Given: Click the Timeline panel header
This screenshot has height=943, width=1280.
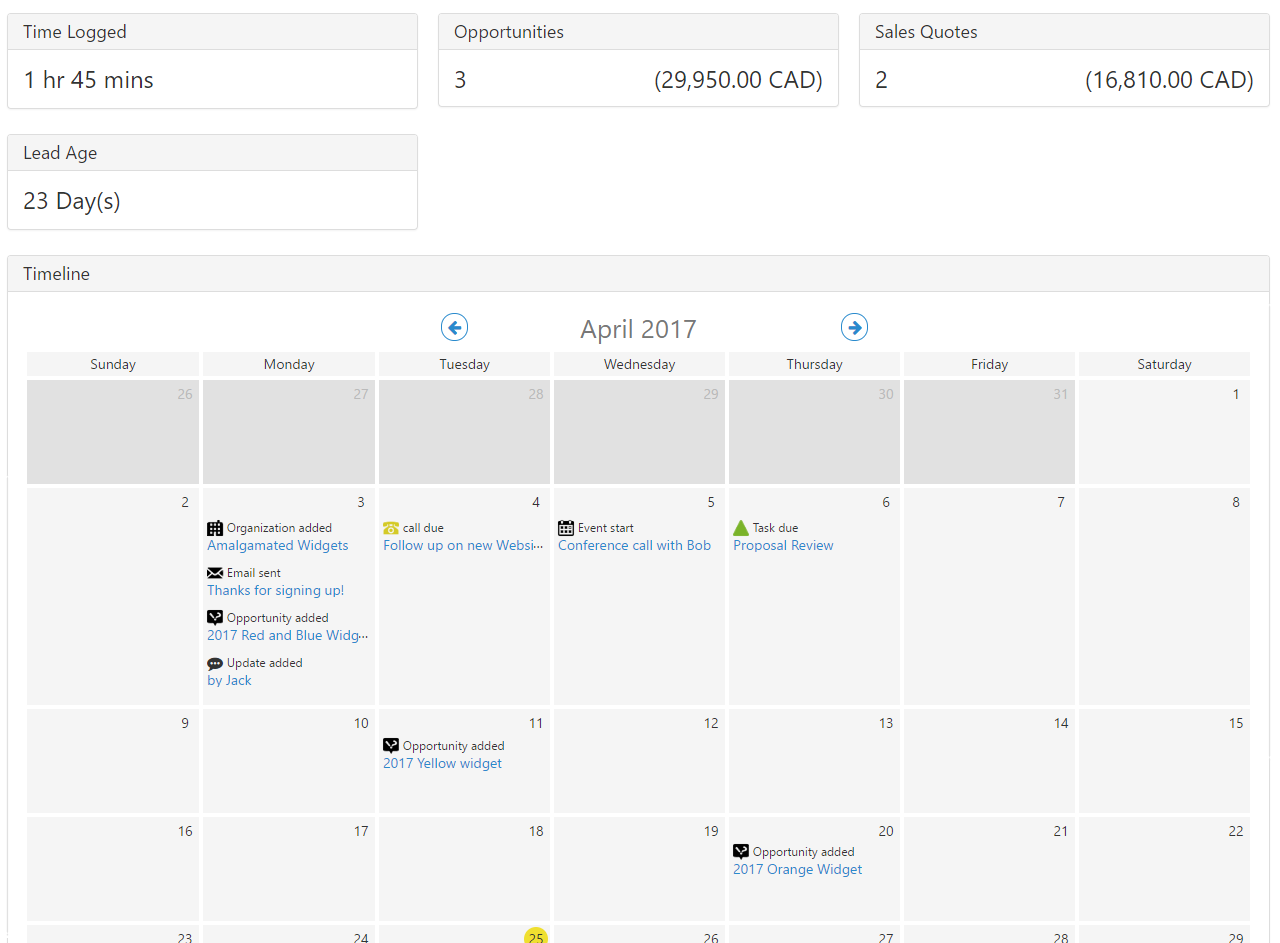Looking at the screenshot, I should pos(638,274).
